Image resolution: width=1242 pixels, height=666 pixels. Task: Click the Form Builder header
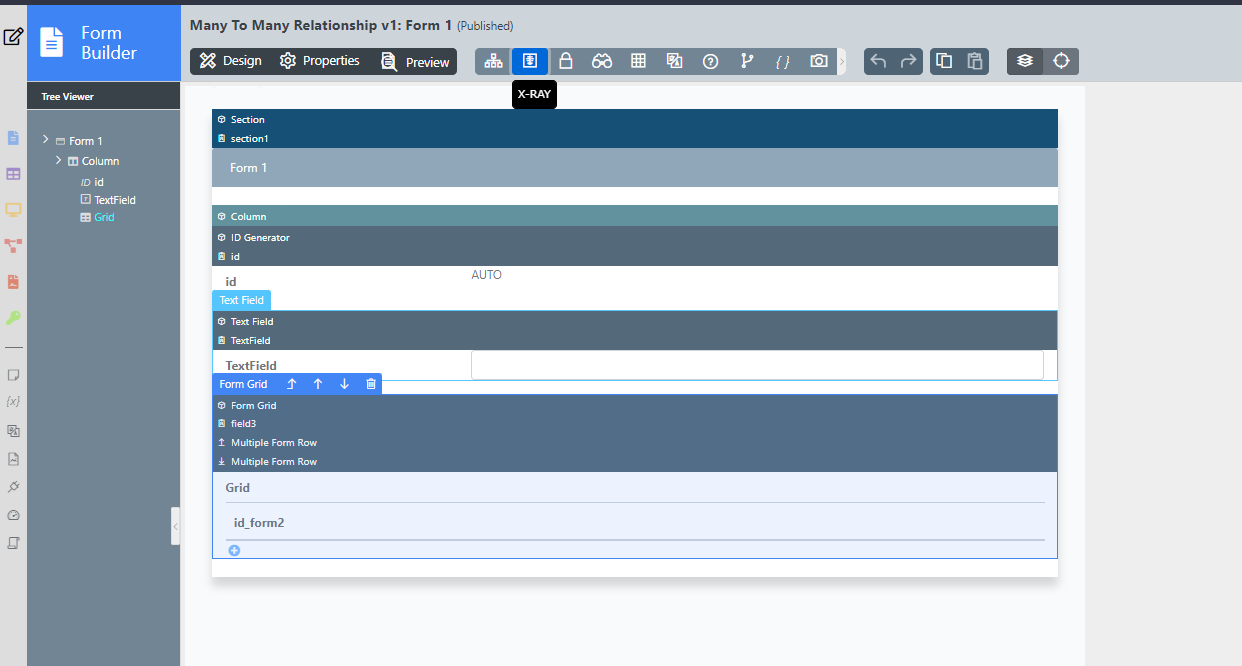tap(104, 43)
